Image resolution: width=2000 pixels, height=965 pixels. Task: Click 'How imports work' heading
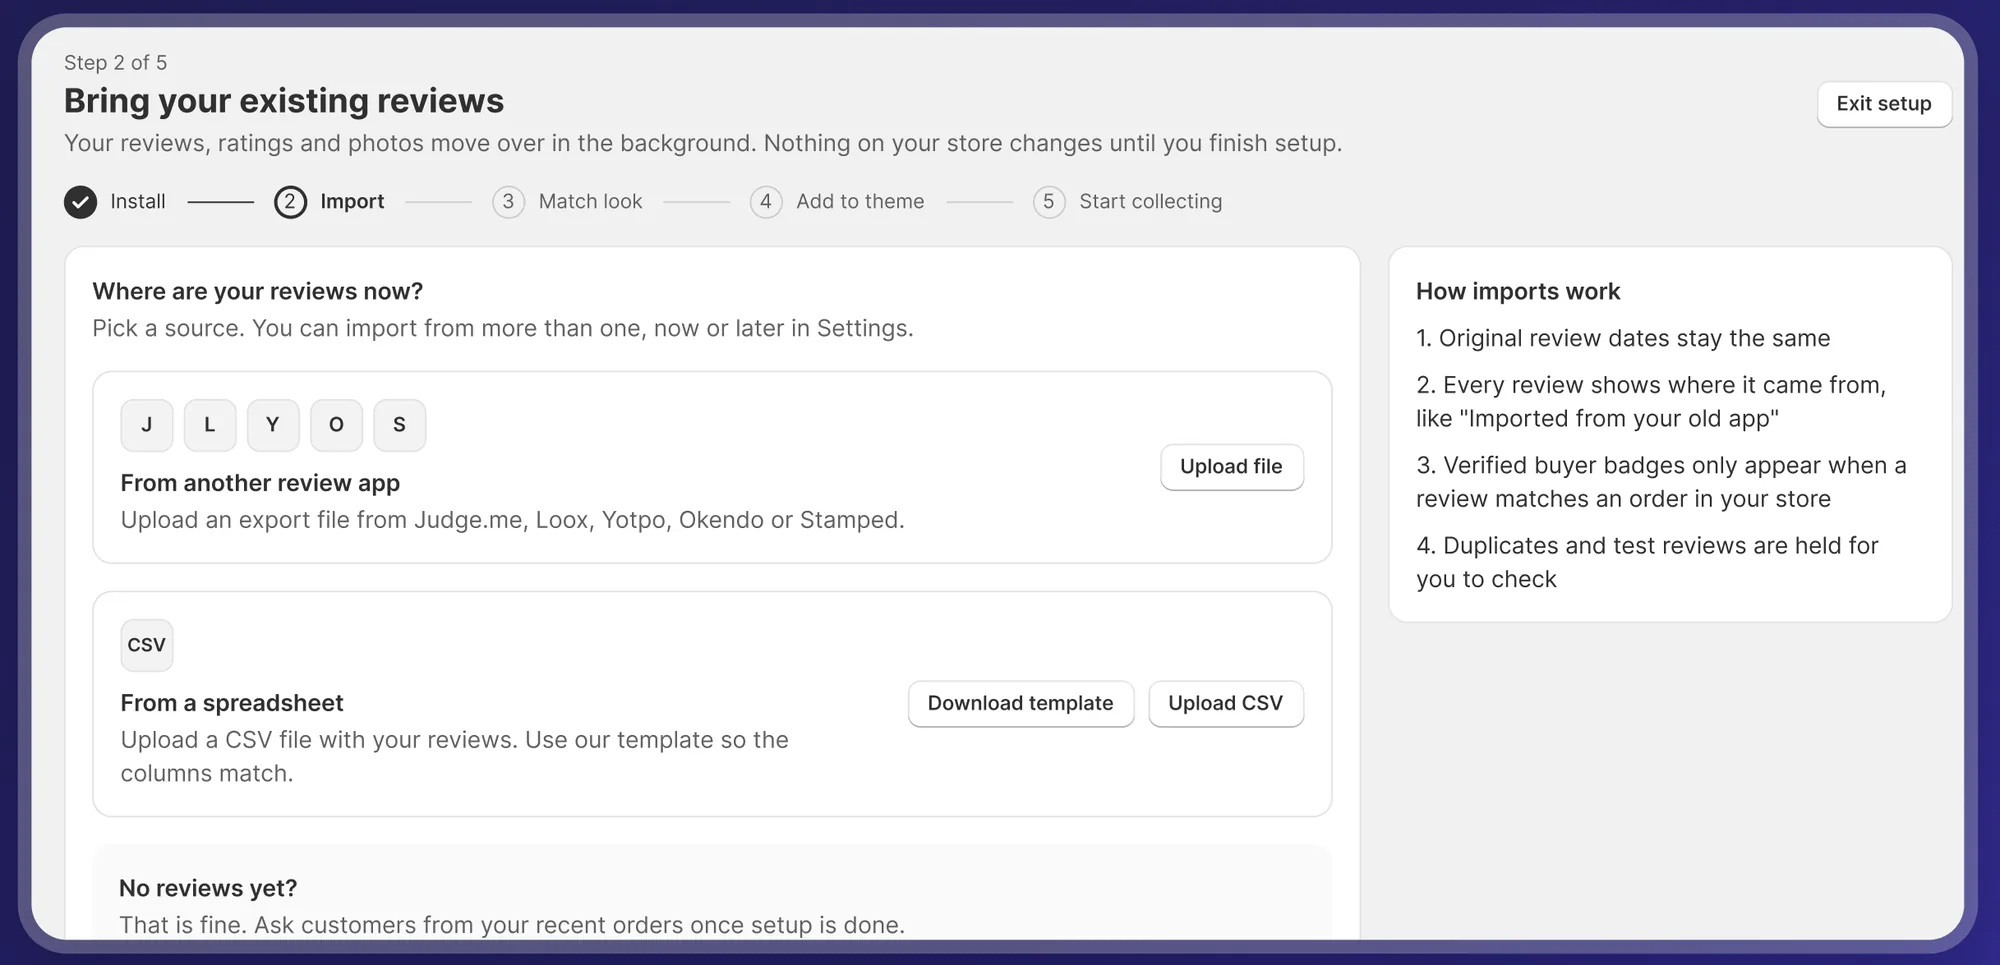coord(1518,292)
